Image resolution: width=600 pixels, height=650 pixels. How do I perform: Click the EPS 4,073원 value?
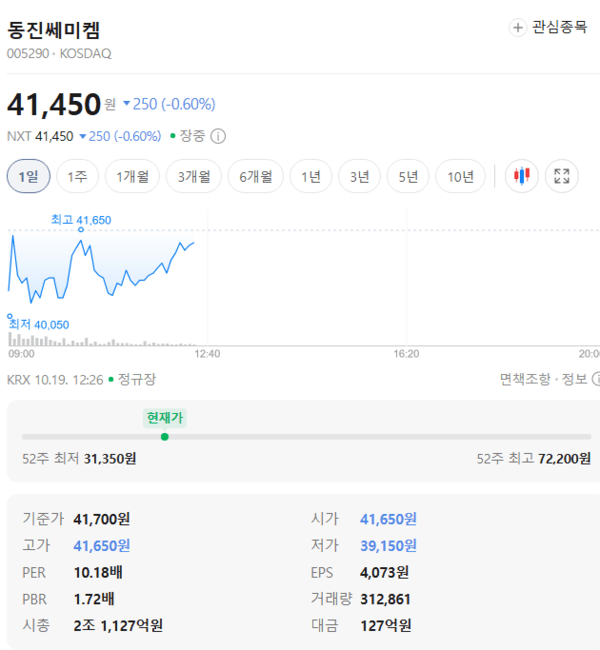click(384, 572)
